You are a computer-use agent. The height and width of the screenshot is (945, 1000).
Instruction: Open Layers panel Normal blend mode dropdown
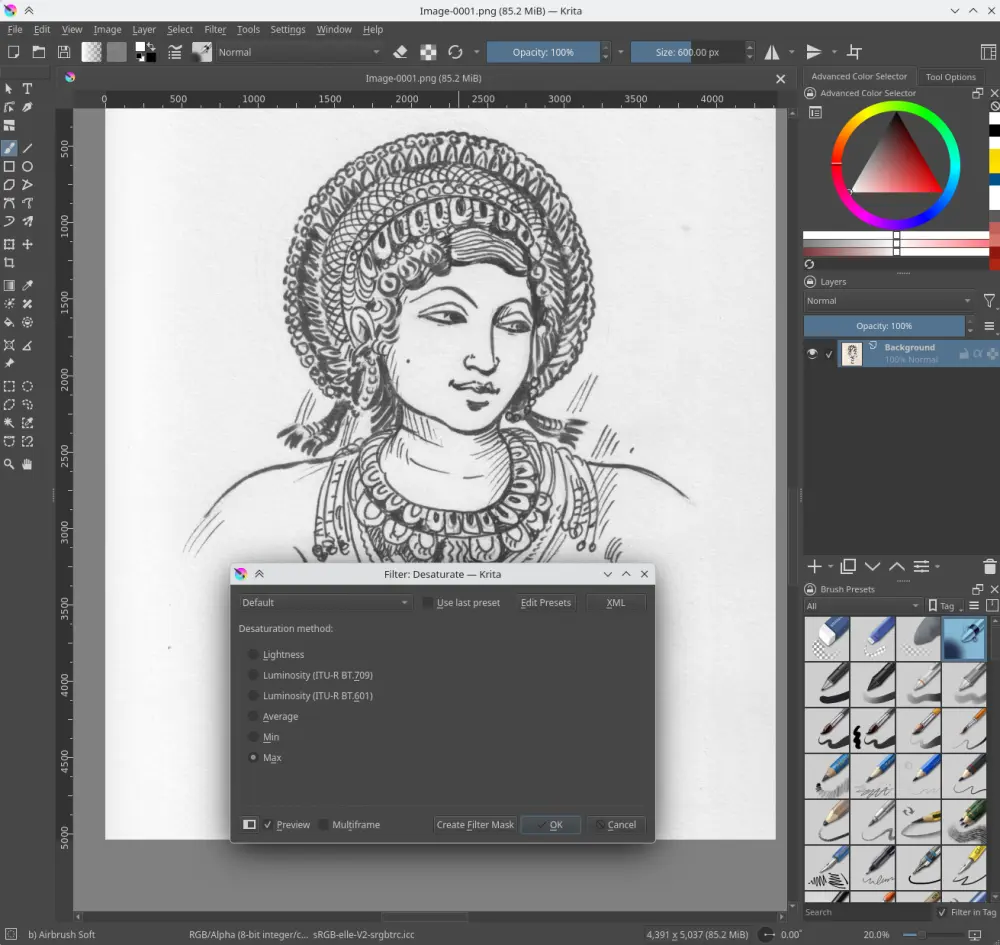click(x=888, y=301)
